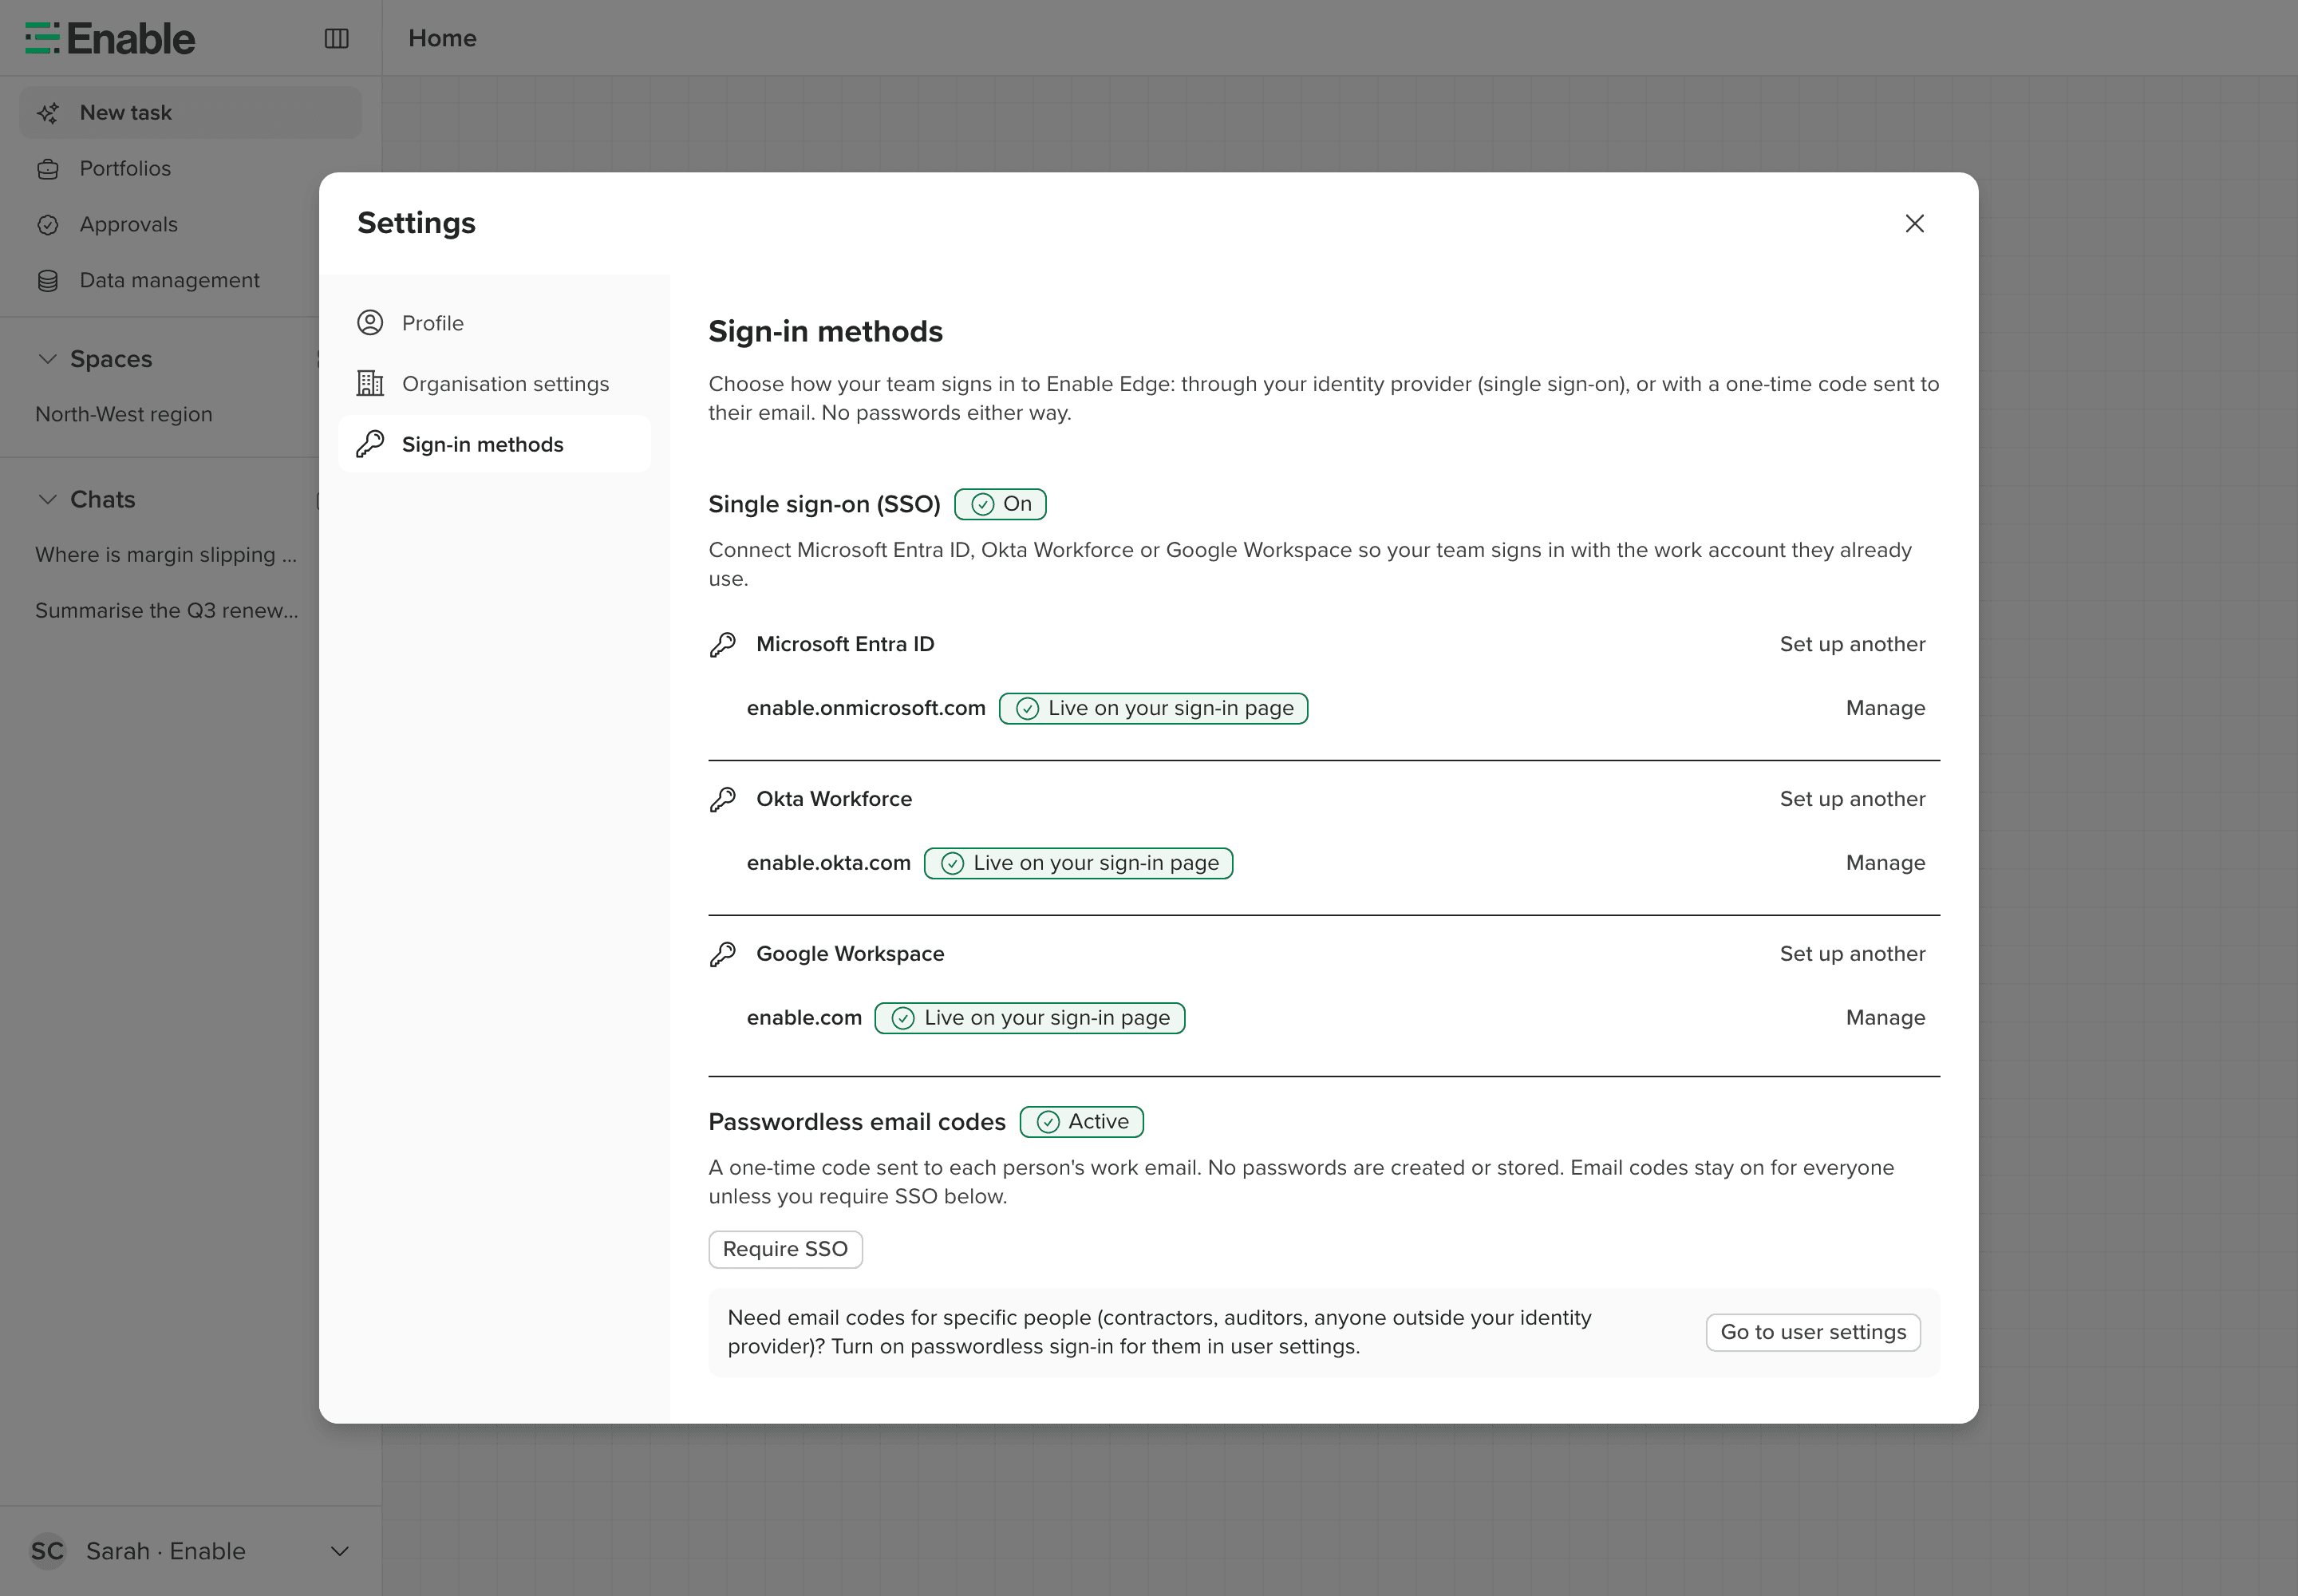The image size is (2298, 1596).
Task: Click the SC avatar at the bottom
Action: pos(47,1551)
